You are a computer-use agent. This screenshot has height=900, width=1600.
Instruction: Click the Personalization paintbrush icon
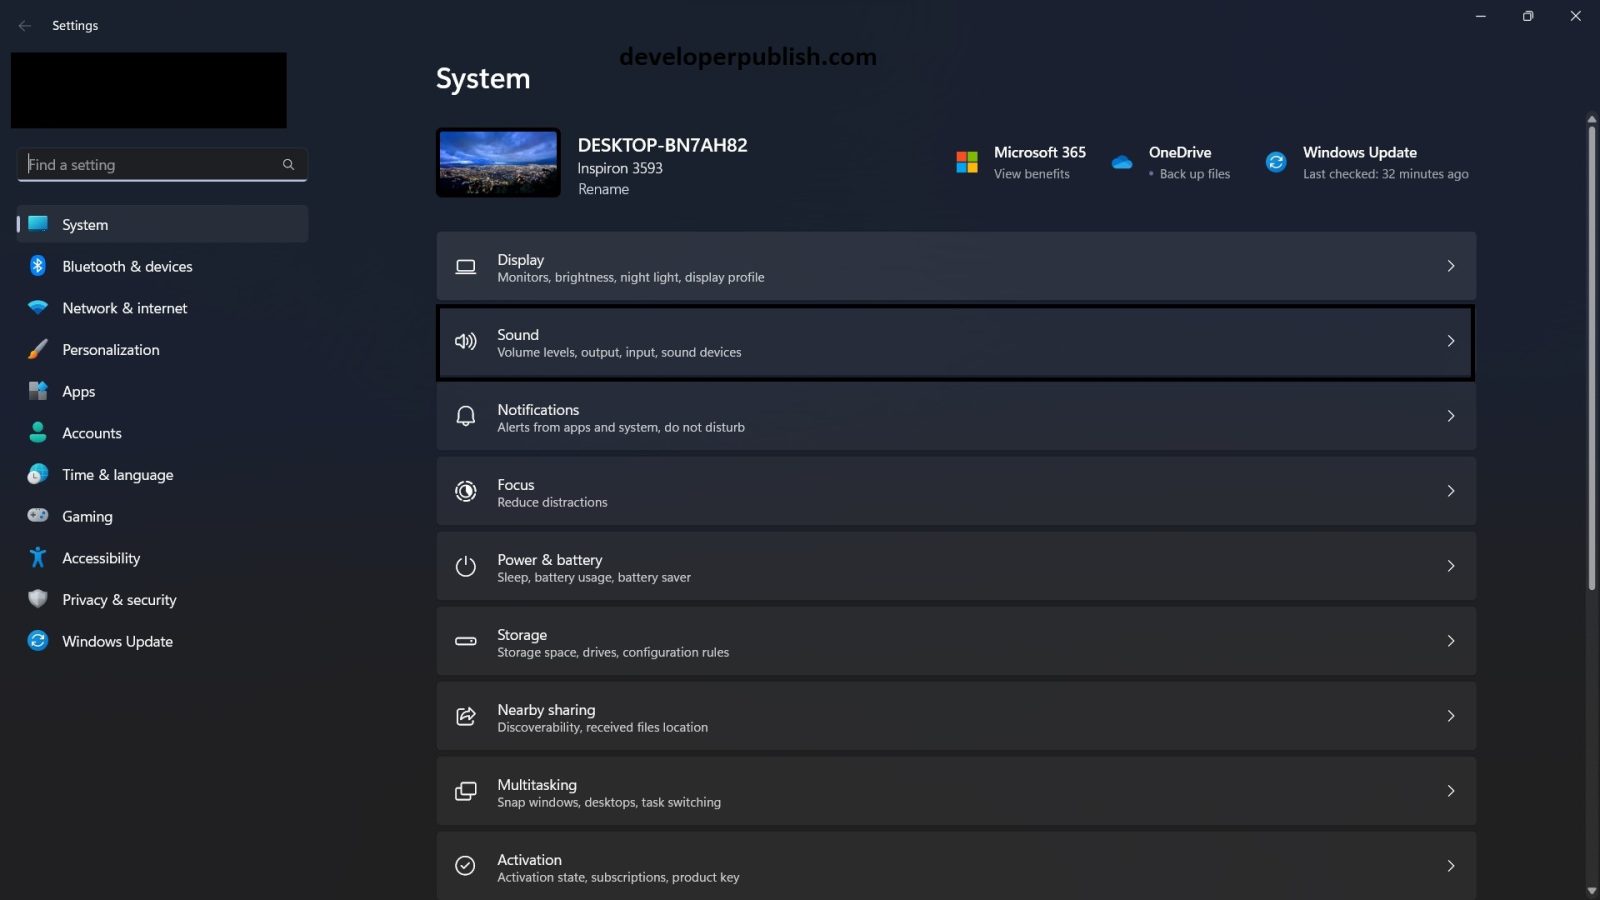(37, 349)
